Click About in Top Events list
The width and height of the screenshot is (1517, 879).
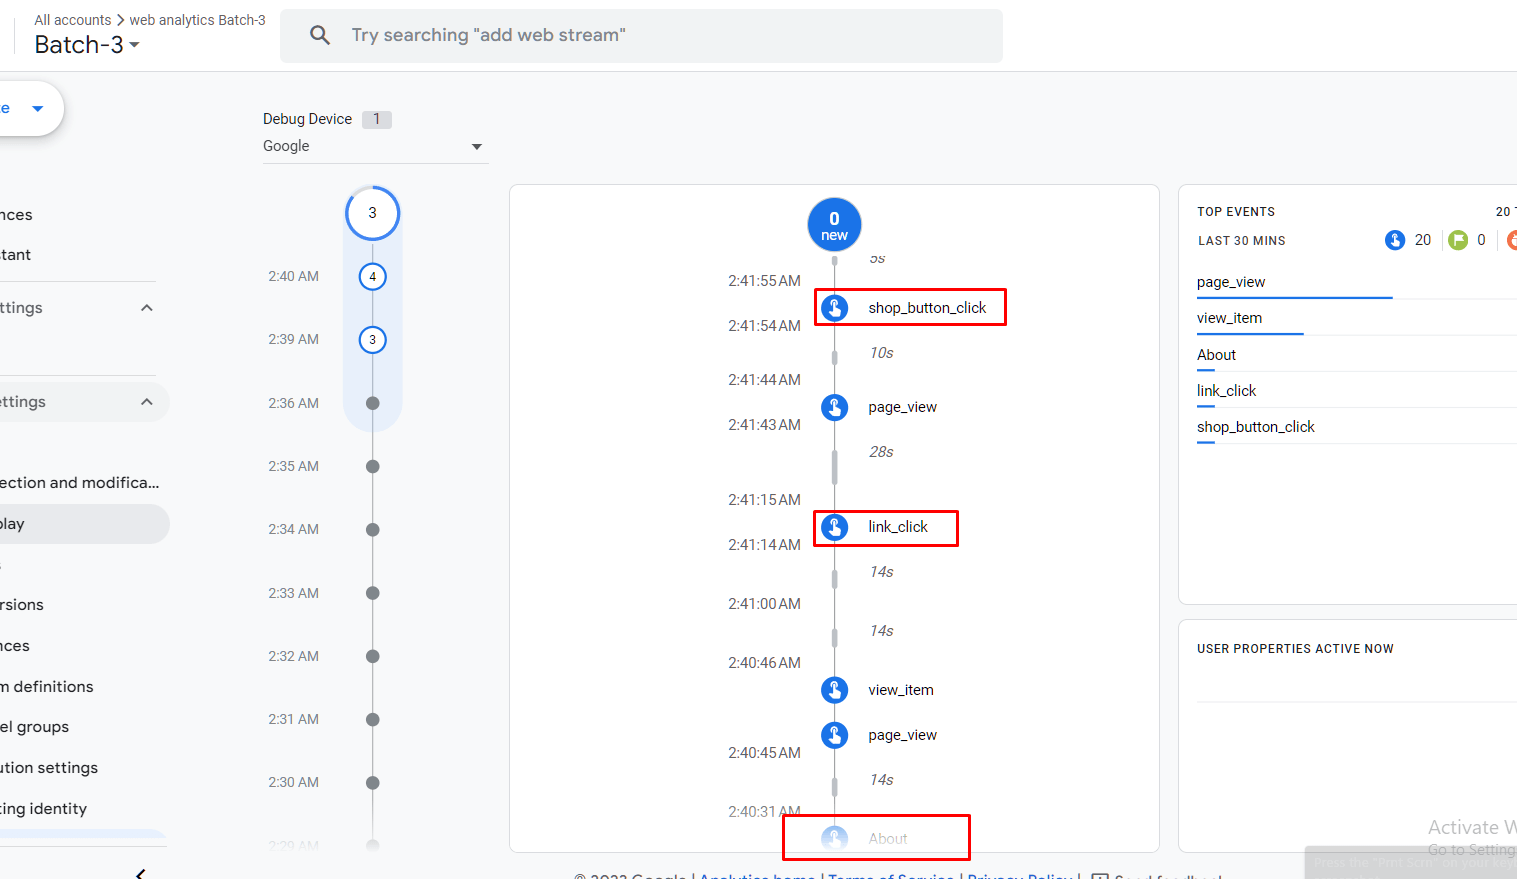coord(1216,355)
